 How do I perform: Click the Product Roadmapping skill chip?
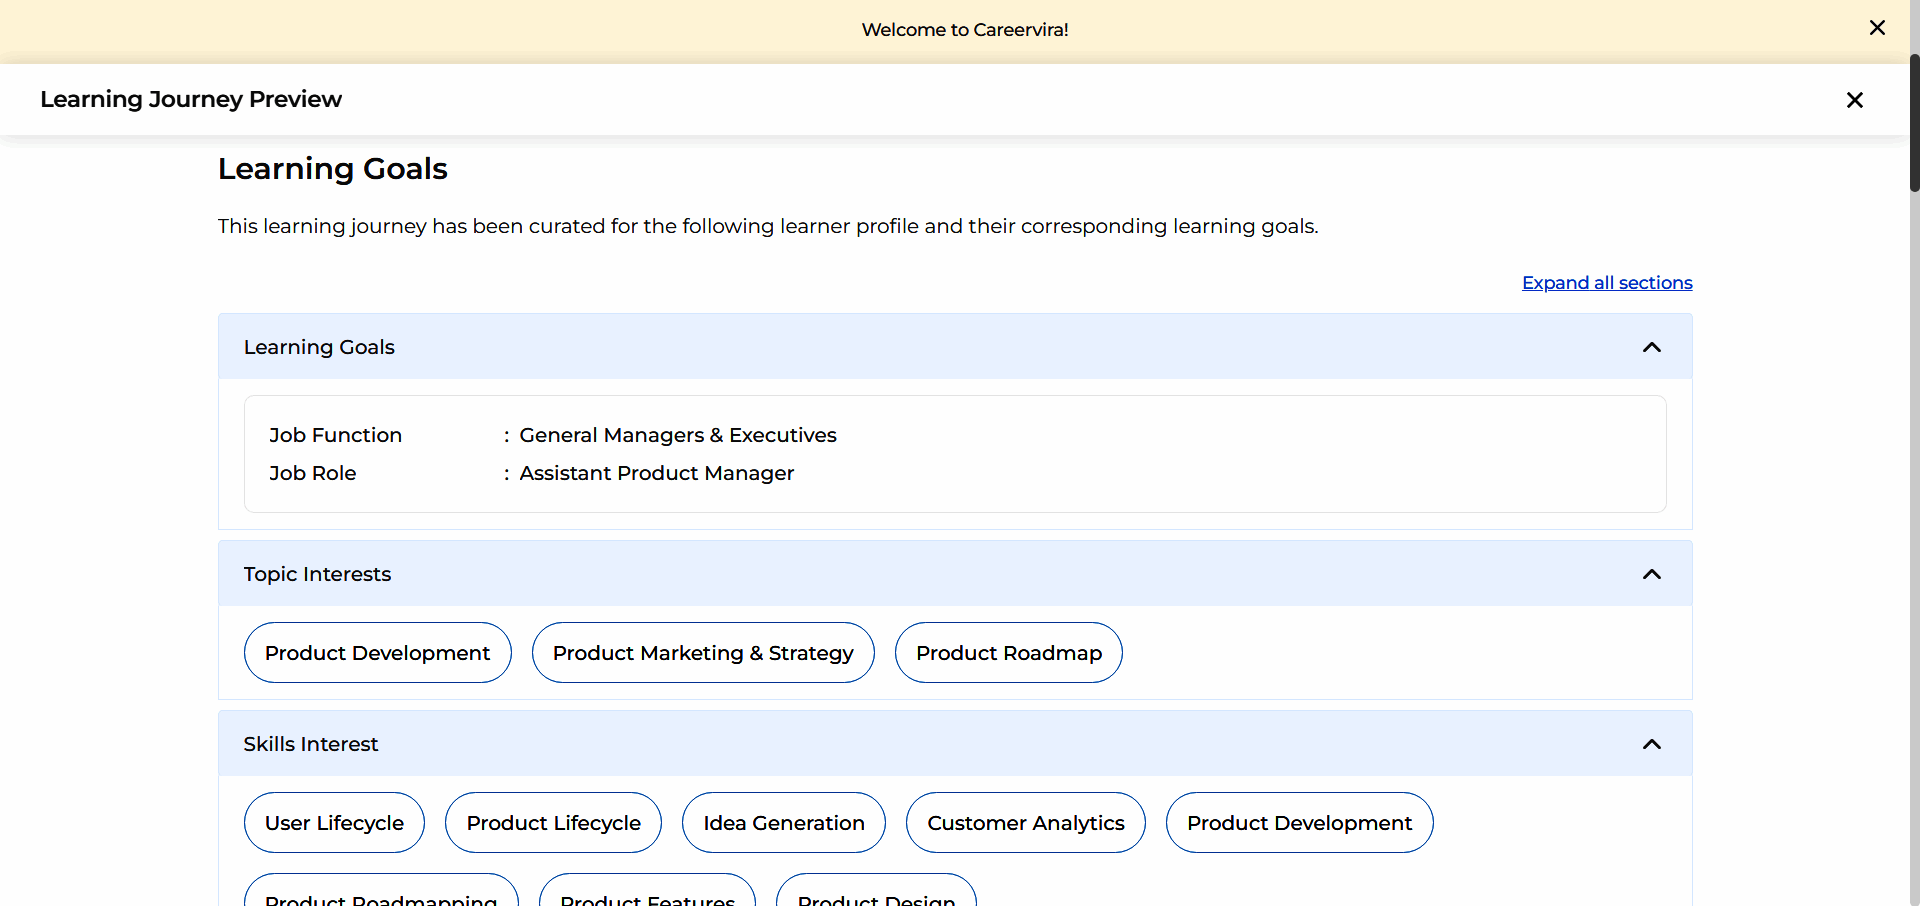tap(381, 895)
